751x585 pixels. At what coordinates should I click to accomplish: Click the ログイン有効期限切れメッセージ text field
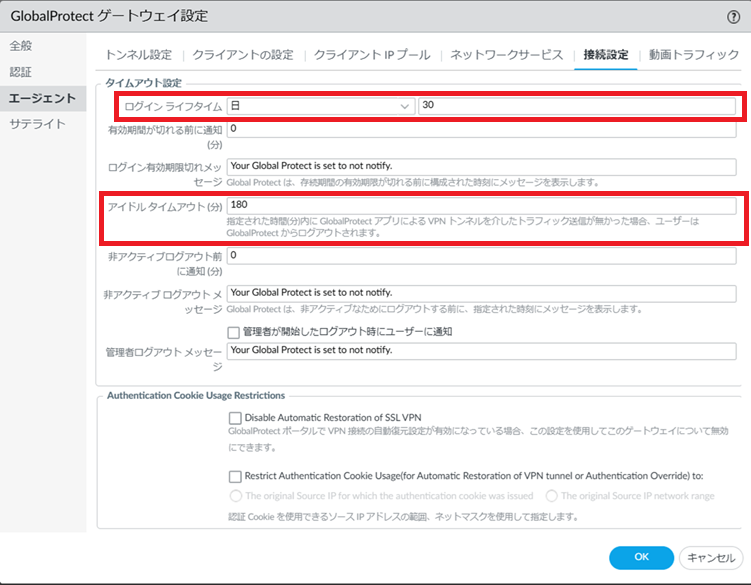tap(481, 166)
